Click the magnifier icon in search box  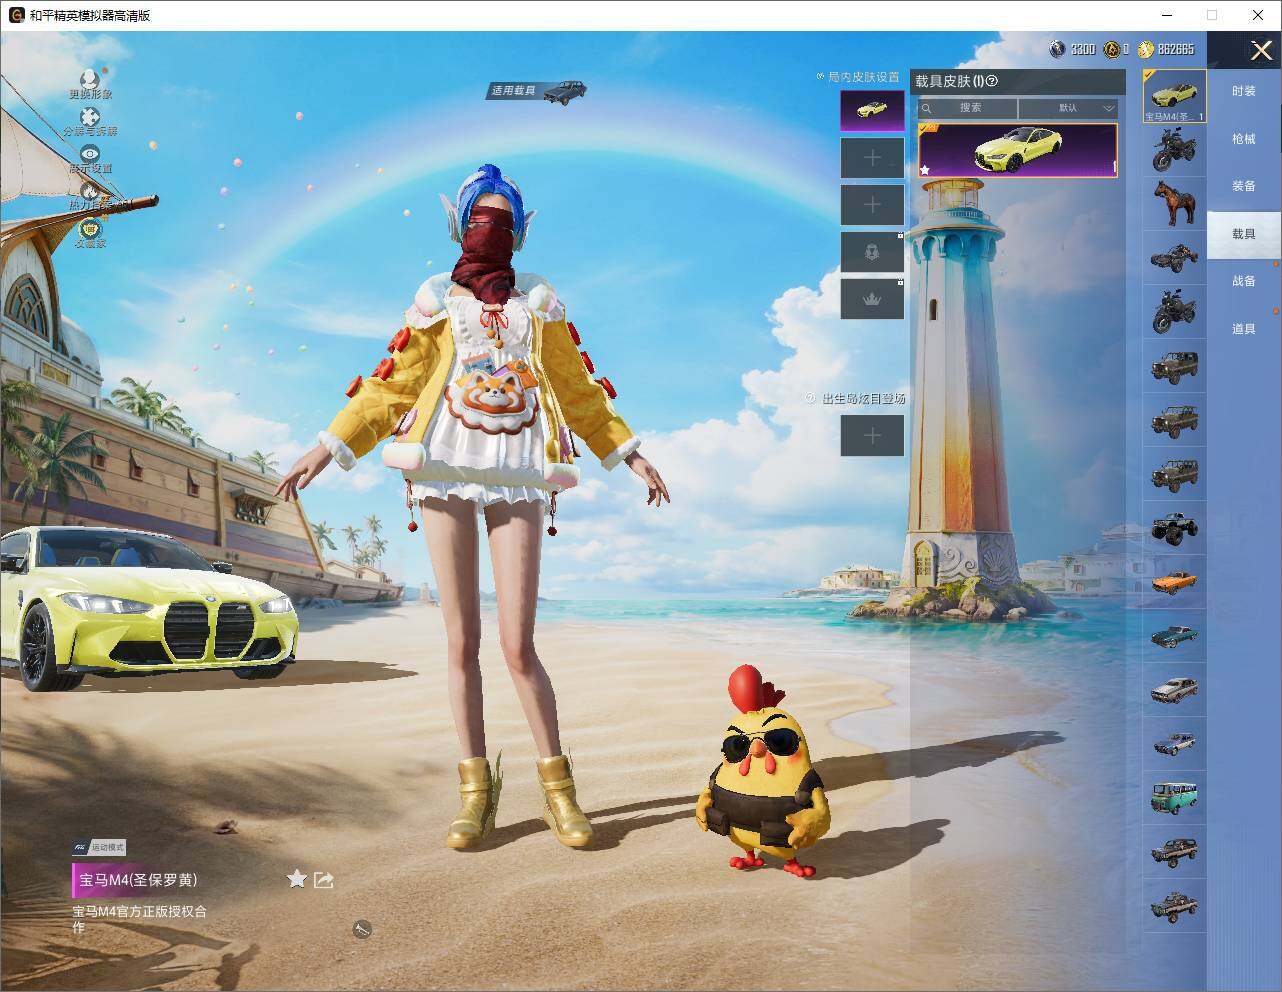point(927,108)
